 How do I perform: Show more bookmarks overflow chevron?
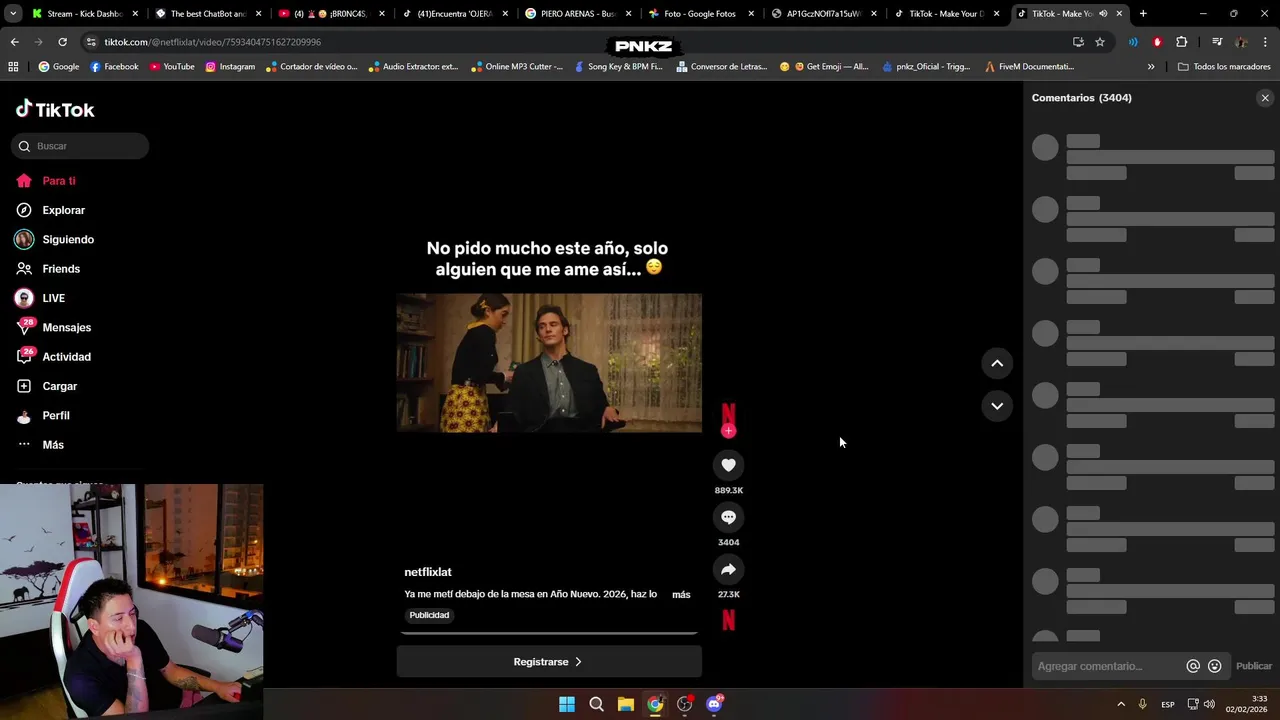1151,67
